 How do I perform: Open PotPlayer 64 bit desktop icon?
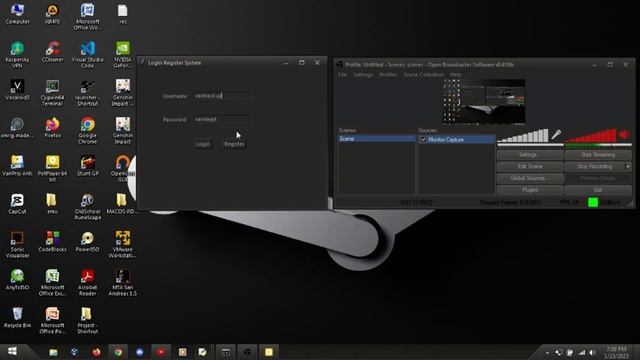coord(52,169)
